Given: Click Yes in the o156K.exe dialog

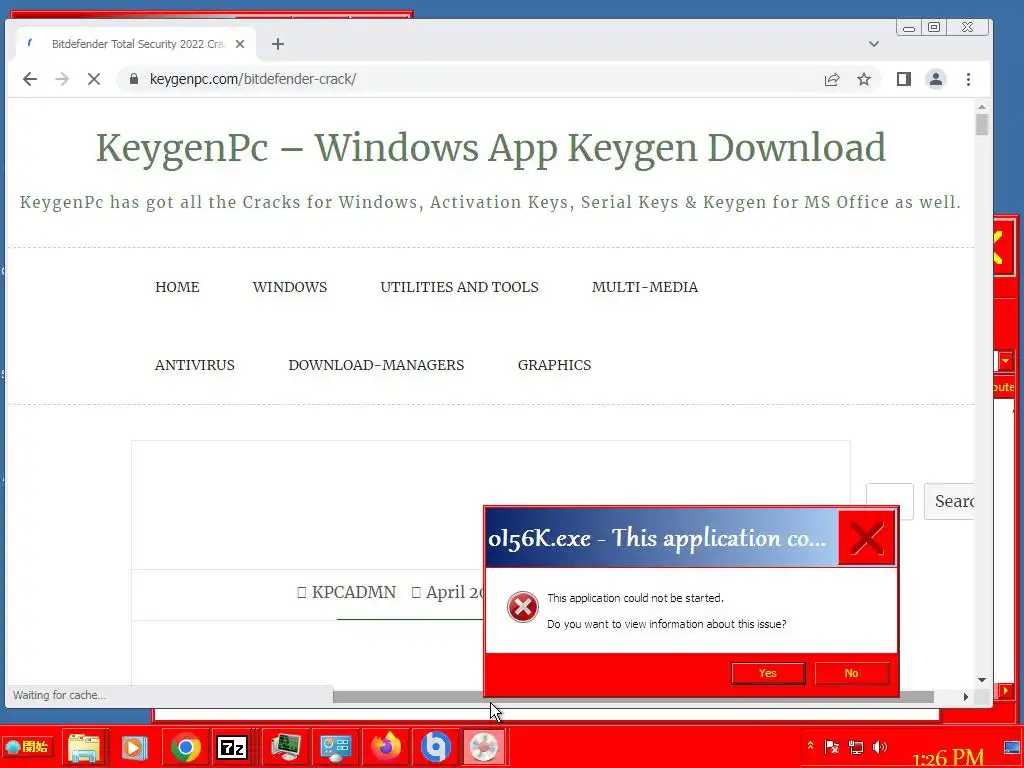Looking at the screenshot, I should (x=768, y=673).
